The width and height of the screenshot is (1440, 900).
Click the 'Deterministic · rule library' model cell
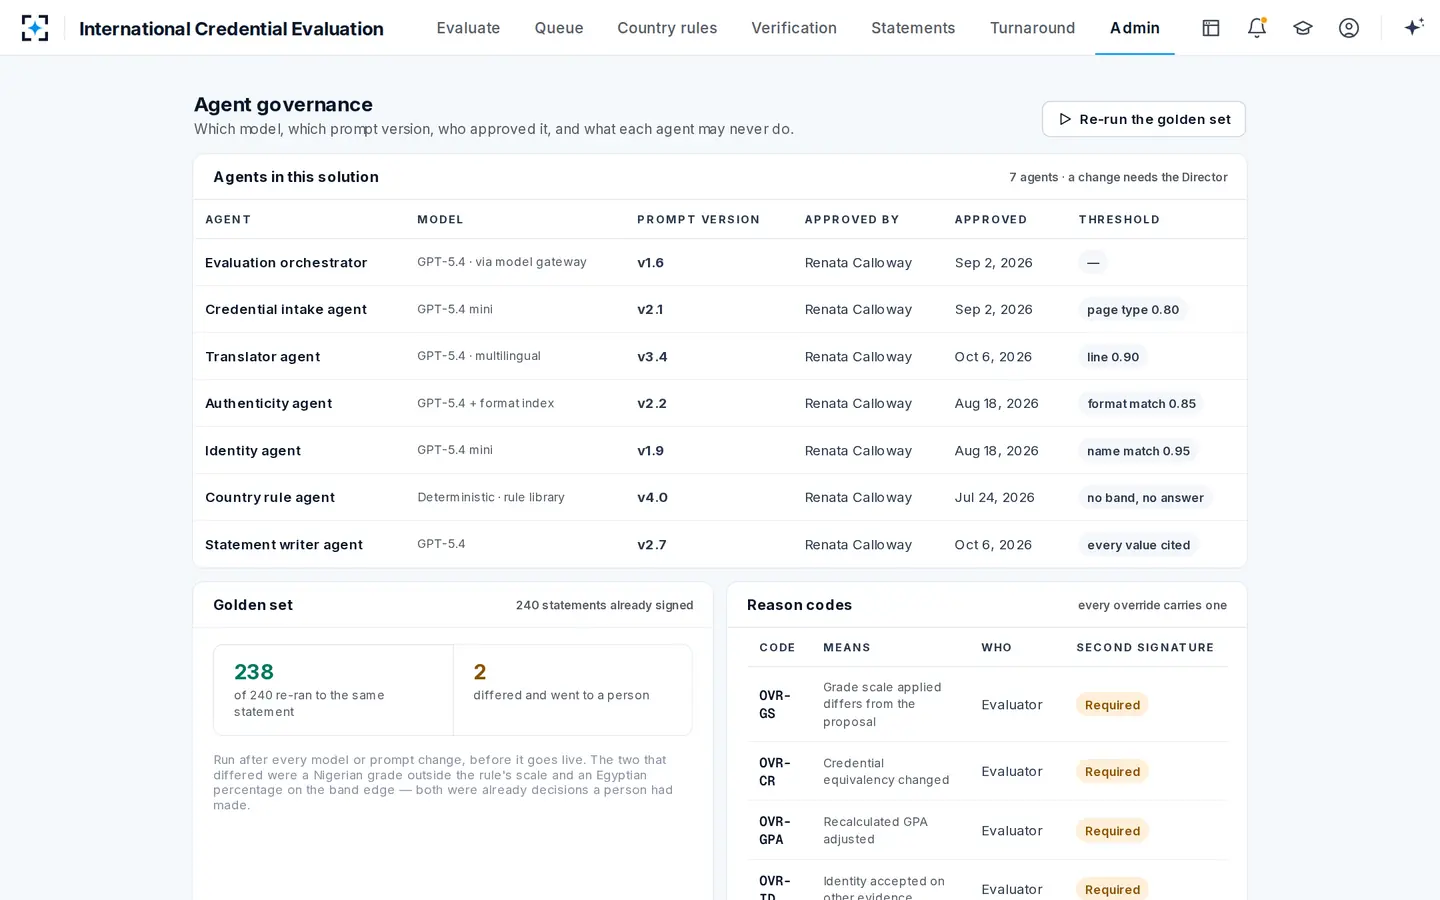click(491, 497)
